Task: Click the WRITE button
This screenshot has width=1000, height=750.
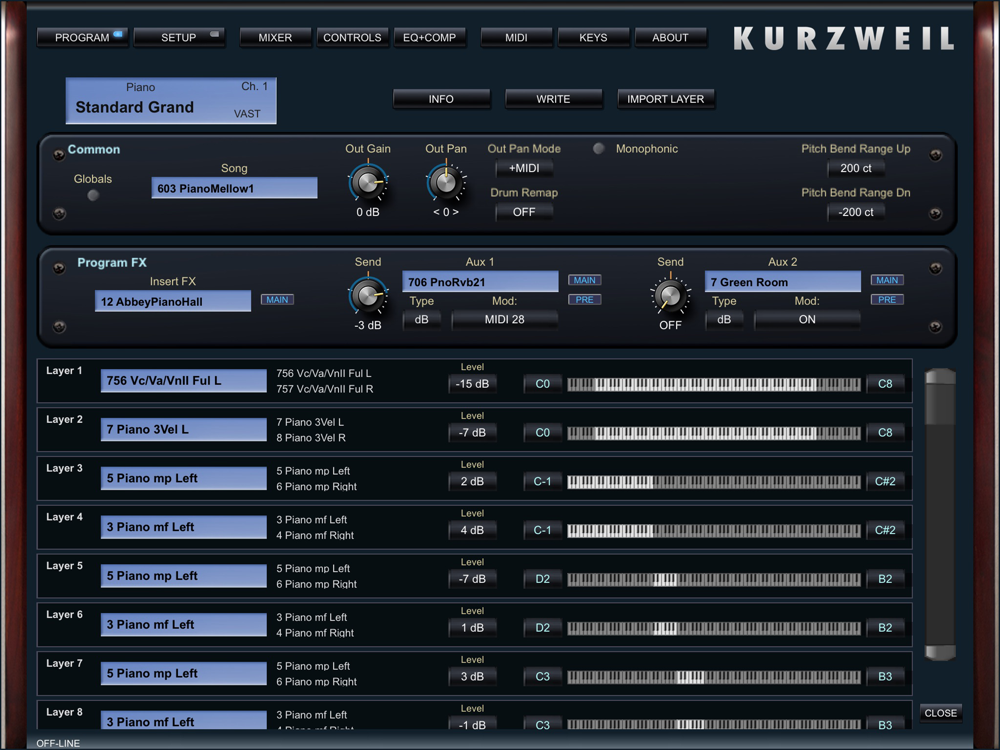Action: click(553, 99)
